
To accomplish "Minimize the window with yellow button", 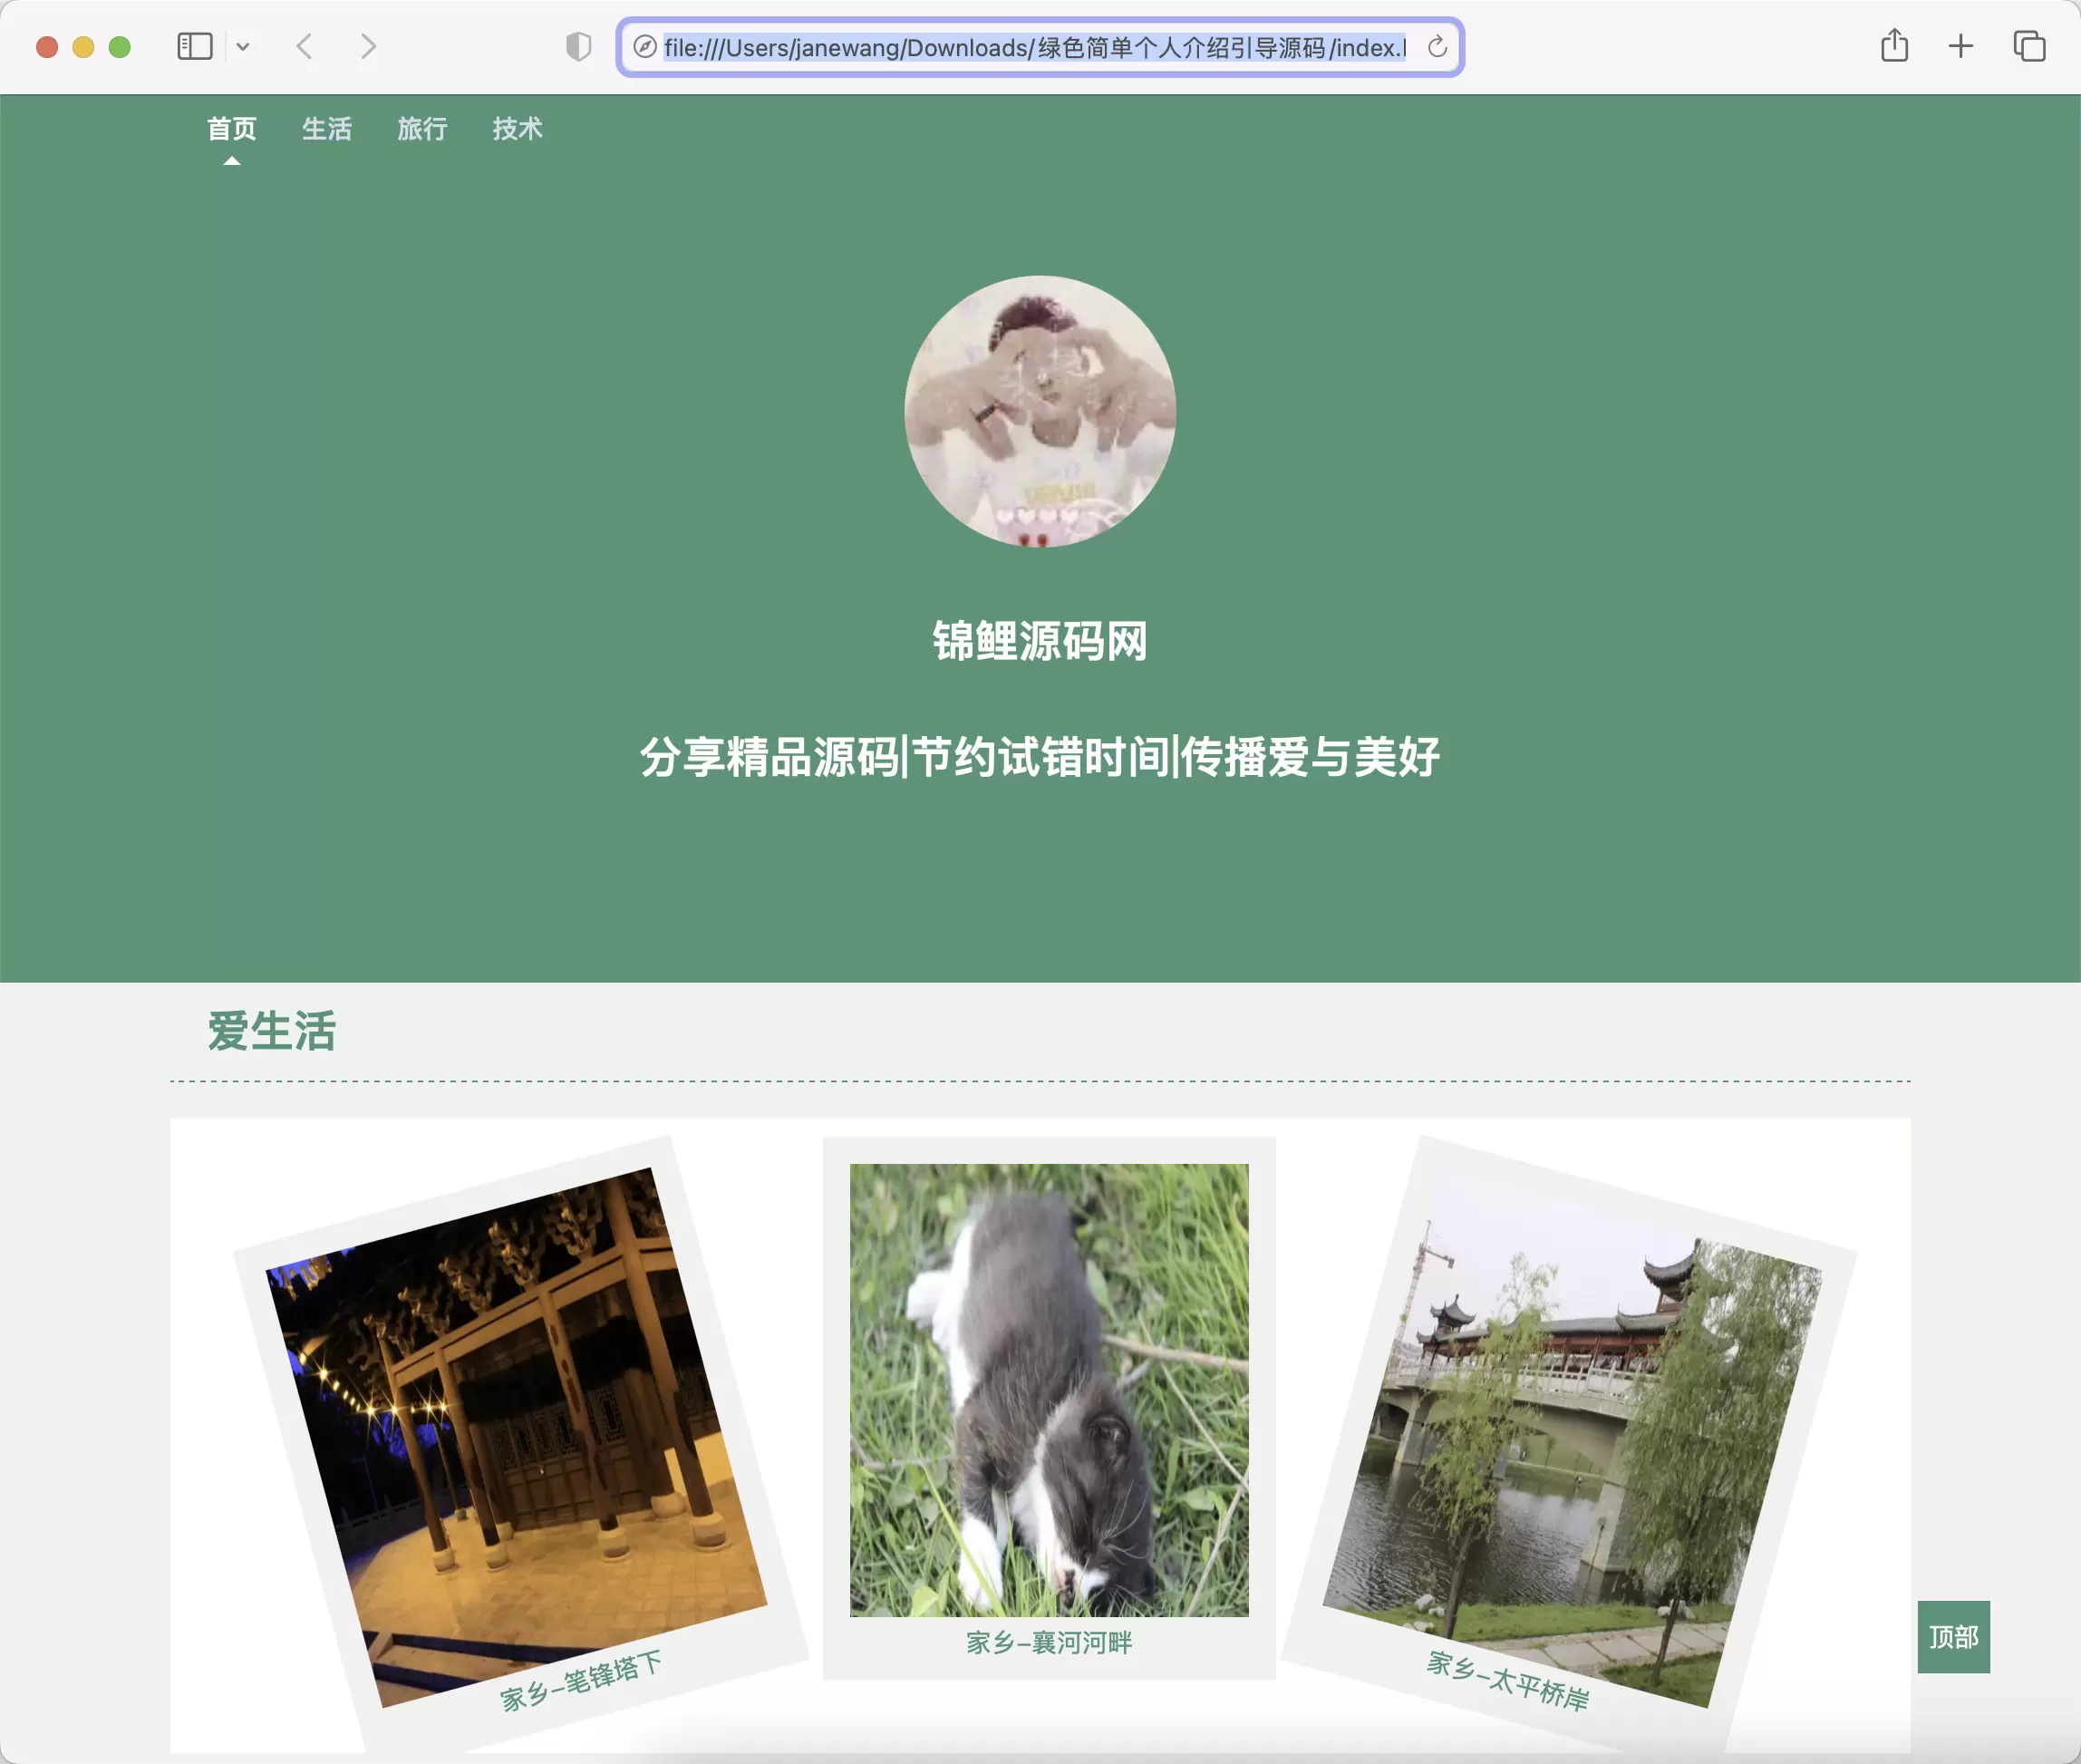I will pyautogui.click(x=83, y=47).
